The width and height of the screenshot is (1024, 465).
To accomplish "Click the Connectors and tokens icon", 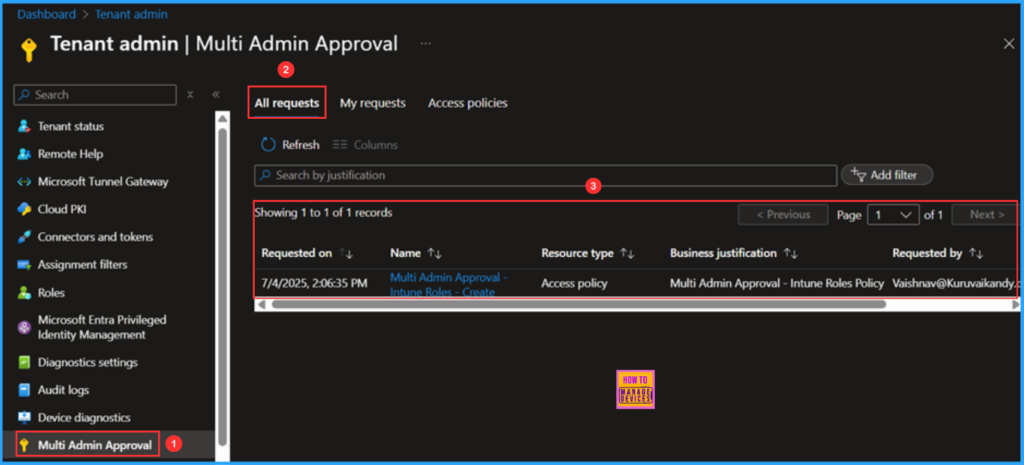I will click(24, 237).
